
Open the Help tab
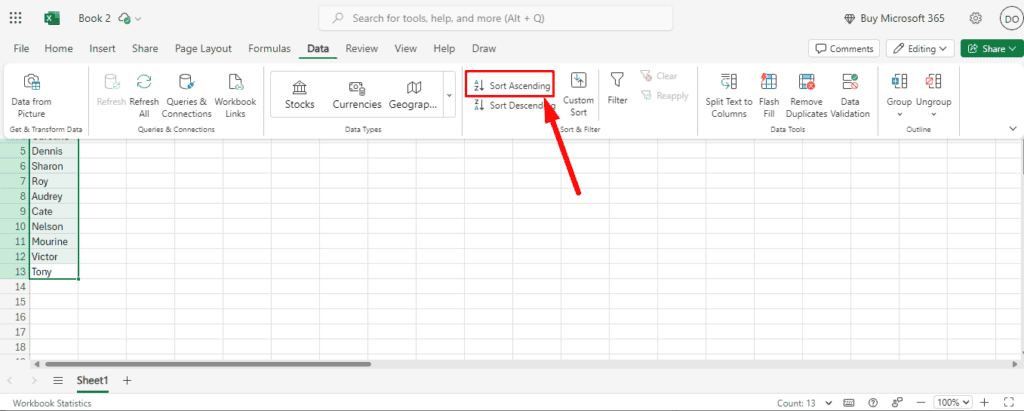[444, 48]
